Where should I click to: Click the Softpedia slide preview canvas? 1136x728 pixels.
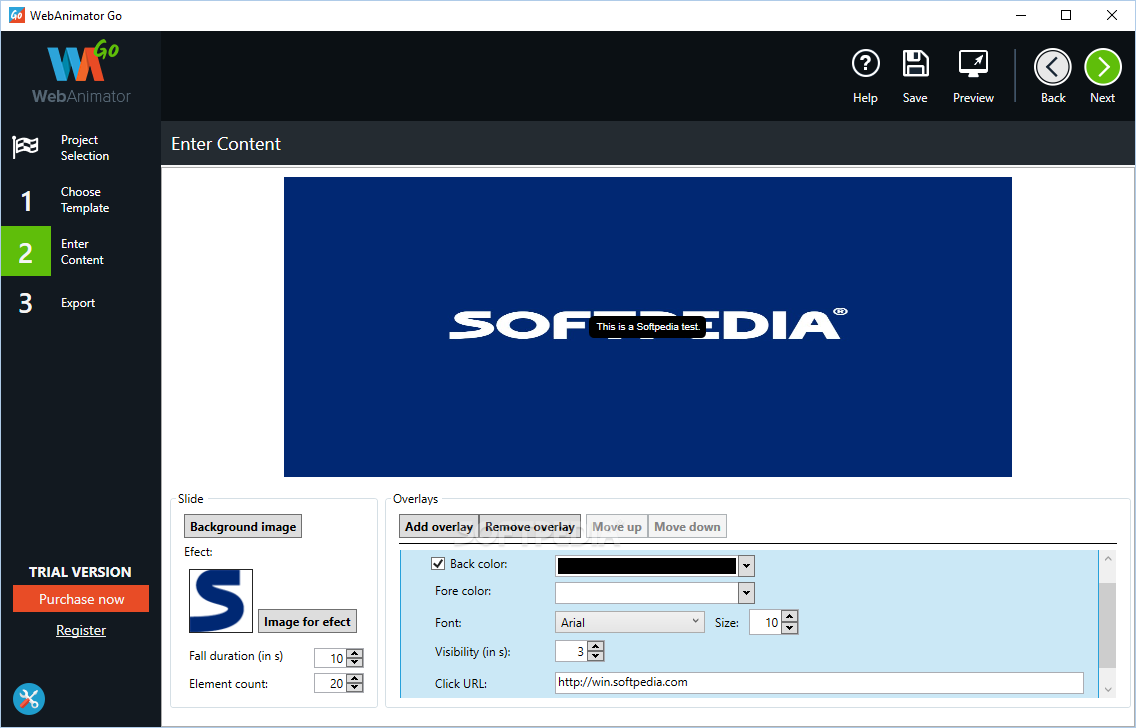click(x=648, y=327)
